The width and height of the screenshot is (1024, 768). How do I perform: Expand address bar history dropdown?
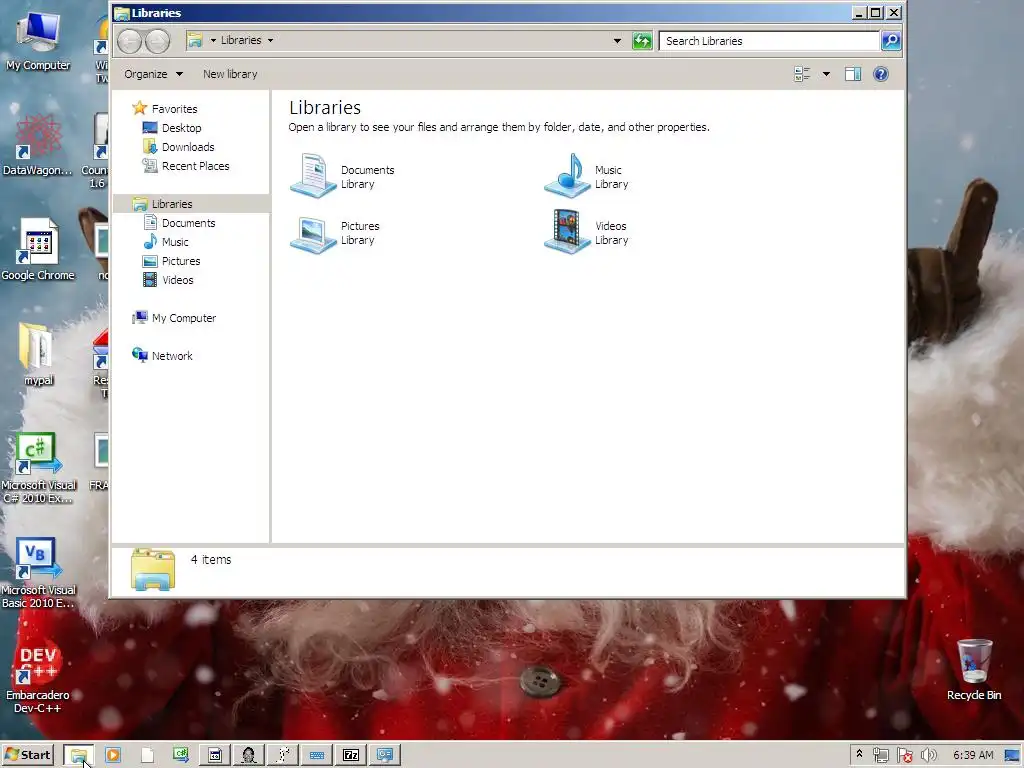pos(617,40)
